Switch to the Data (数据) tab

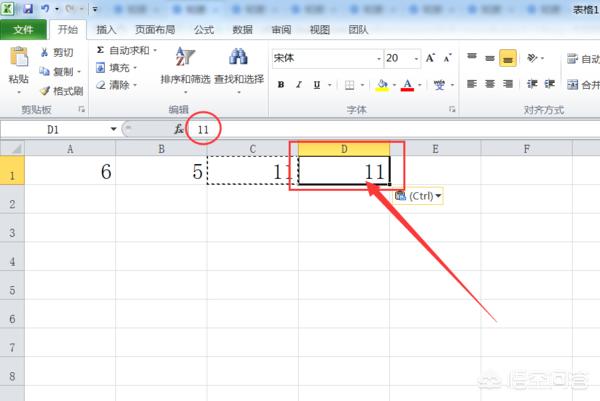(242, 29)
